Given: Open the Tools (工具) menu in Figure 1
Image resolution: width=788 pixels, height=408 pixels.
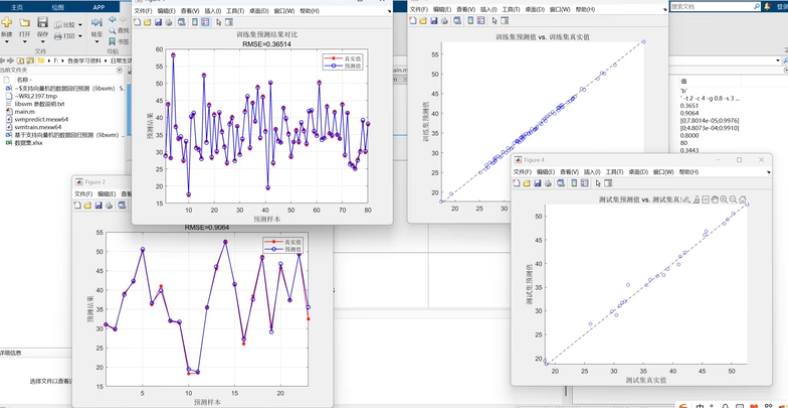Looking at the screenshot, I should [235, 10].
